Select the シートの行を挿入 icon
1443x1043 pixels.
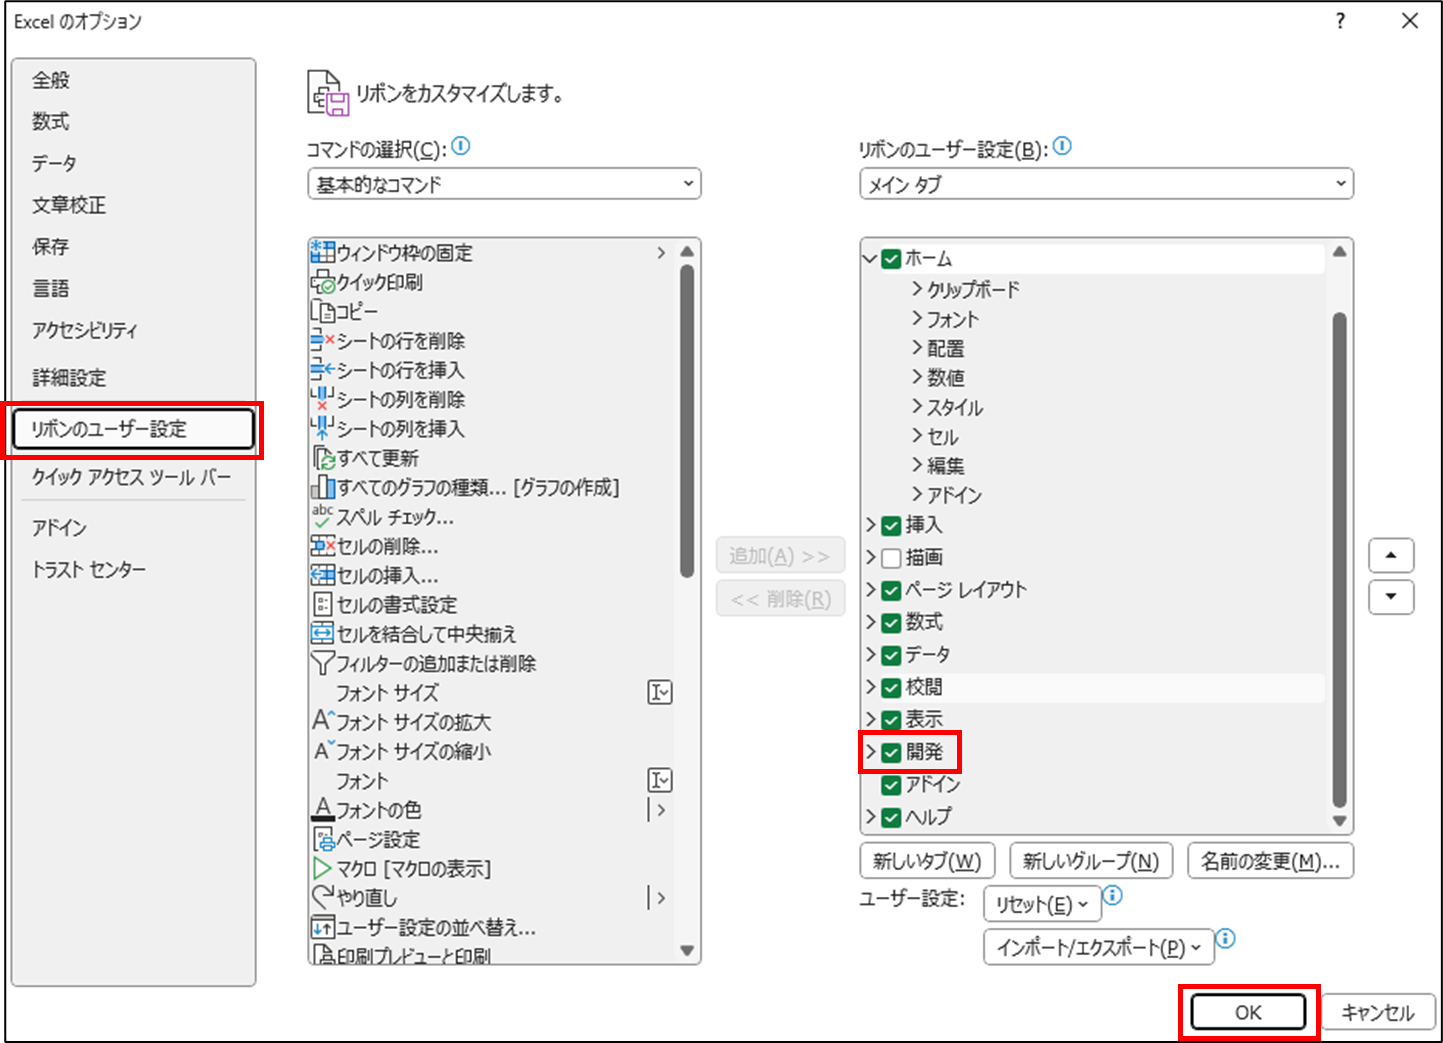(322, 370)
